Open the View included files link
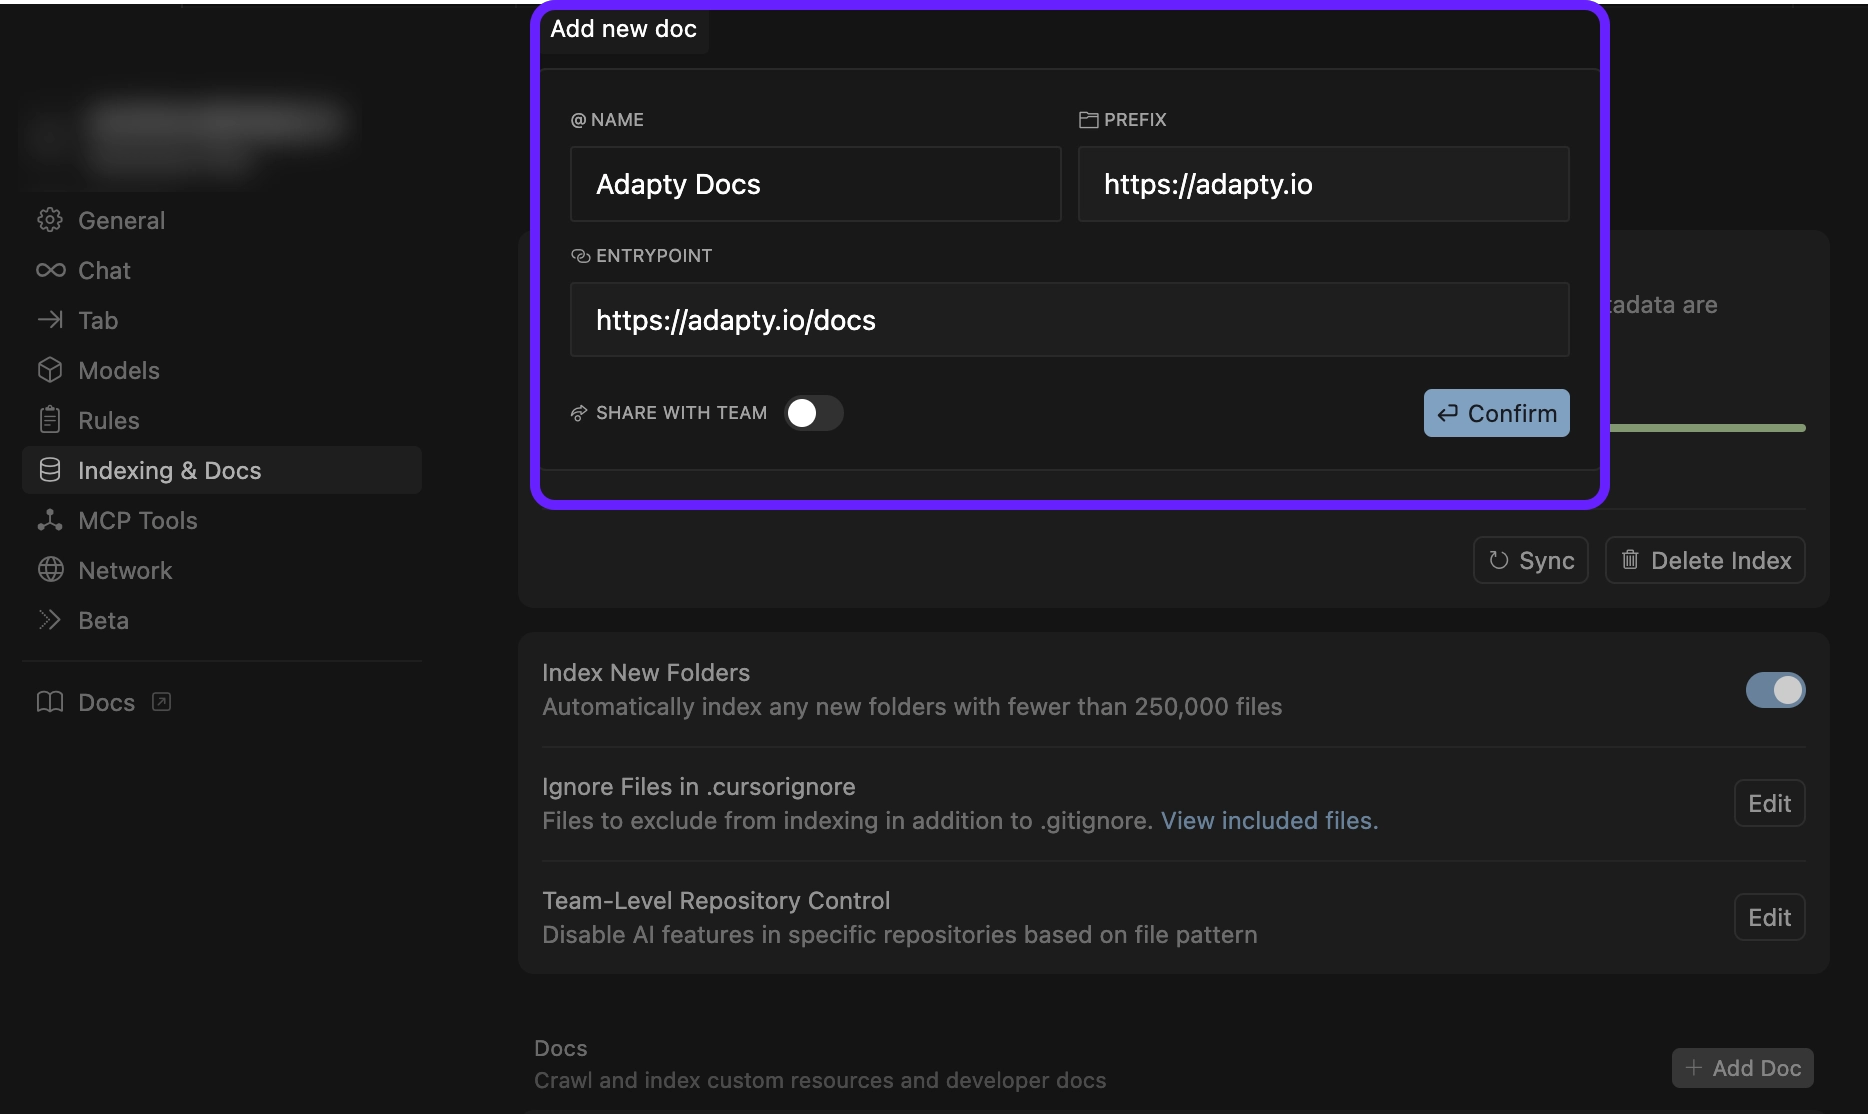1868x1114 pixels. point(1267,820)
